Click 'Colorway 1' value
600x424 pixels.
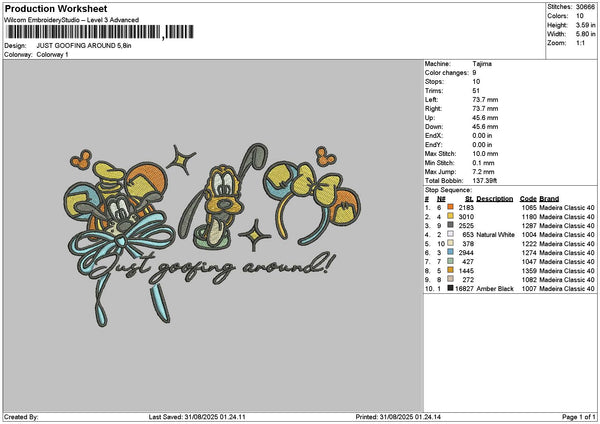point(52,55)
